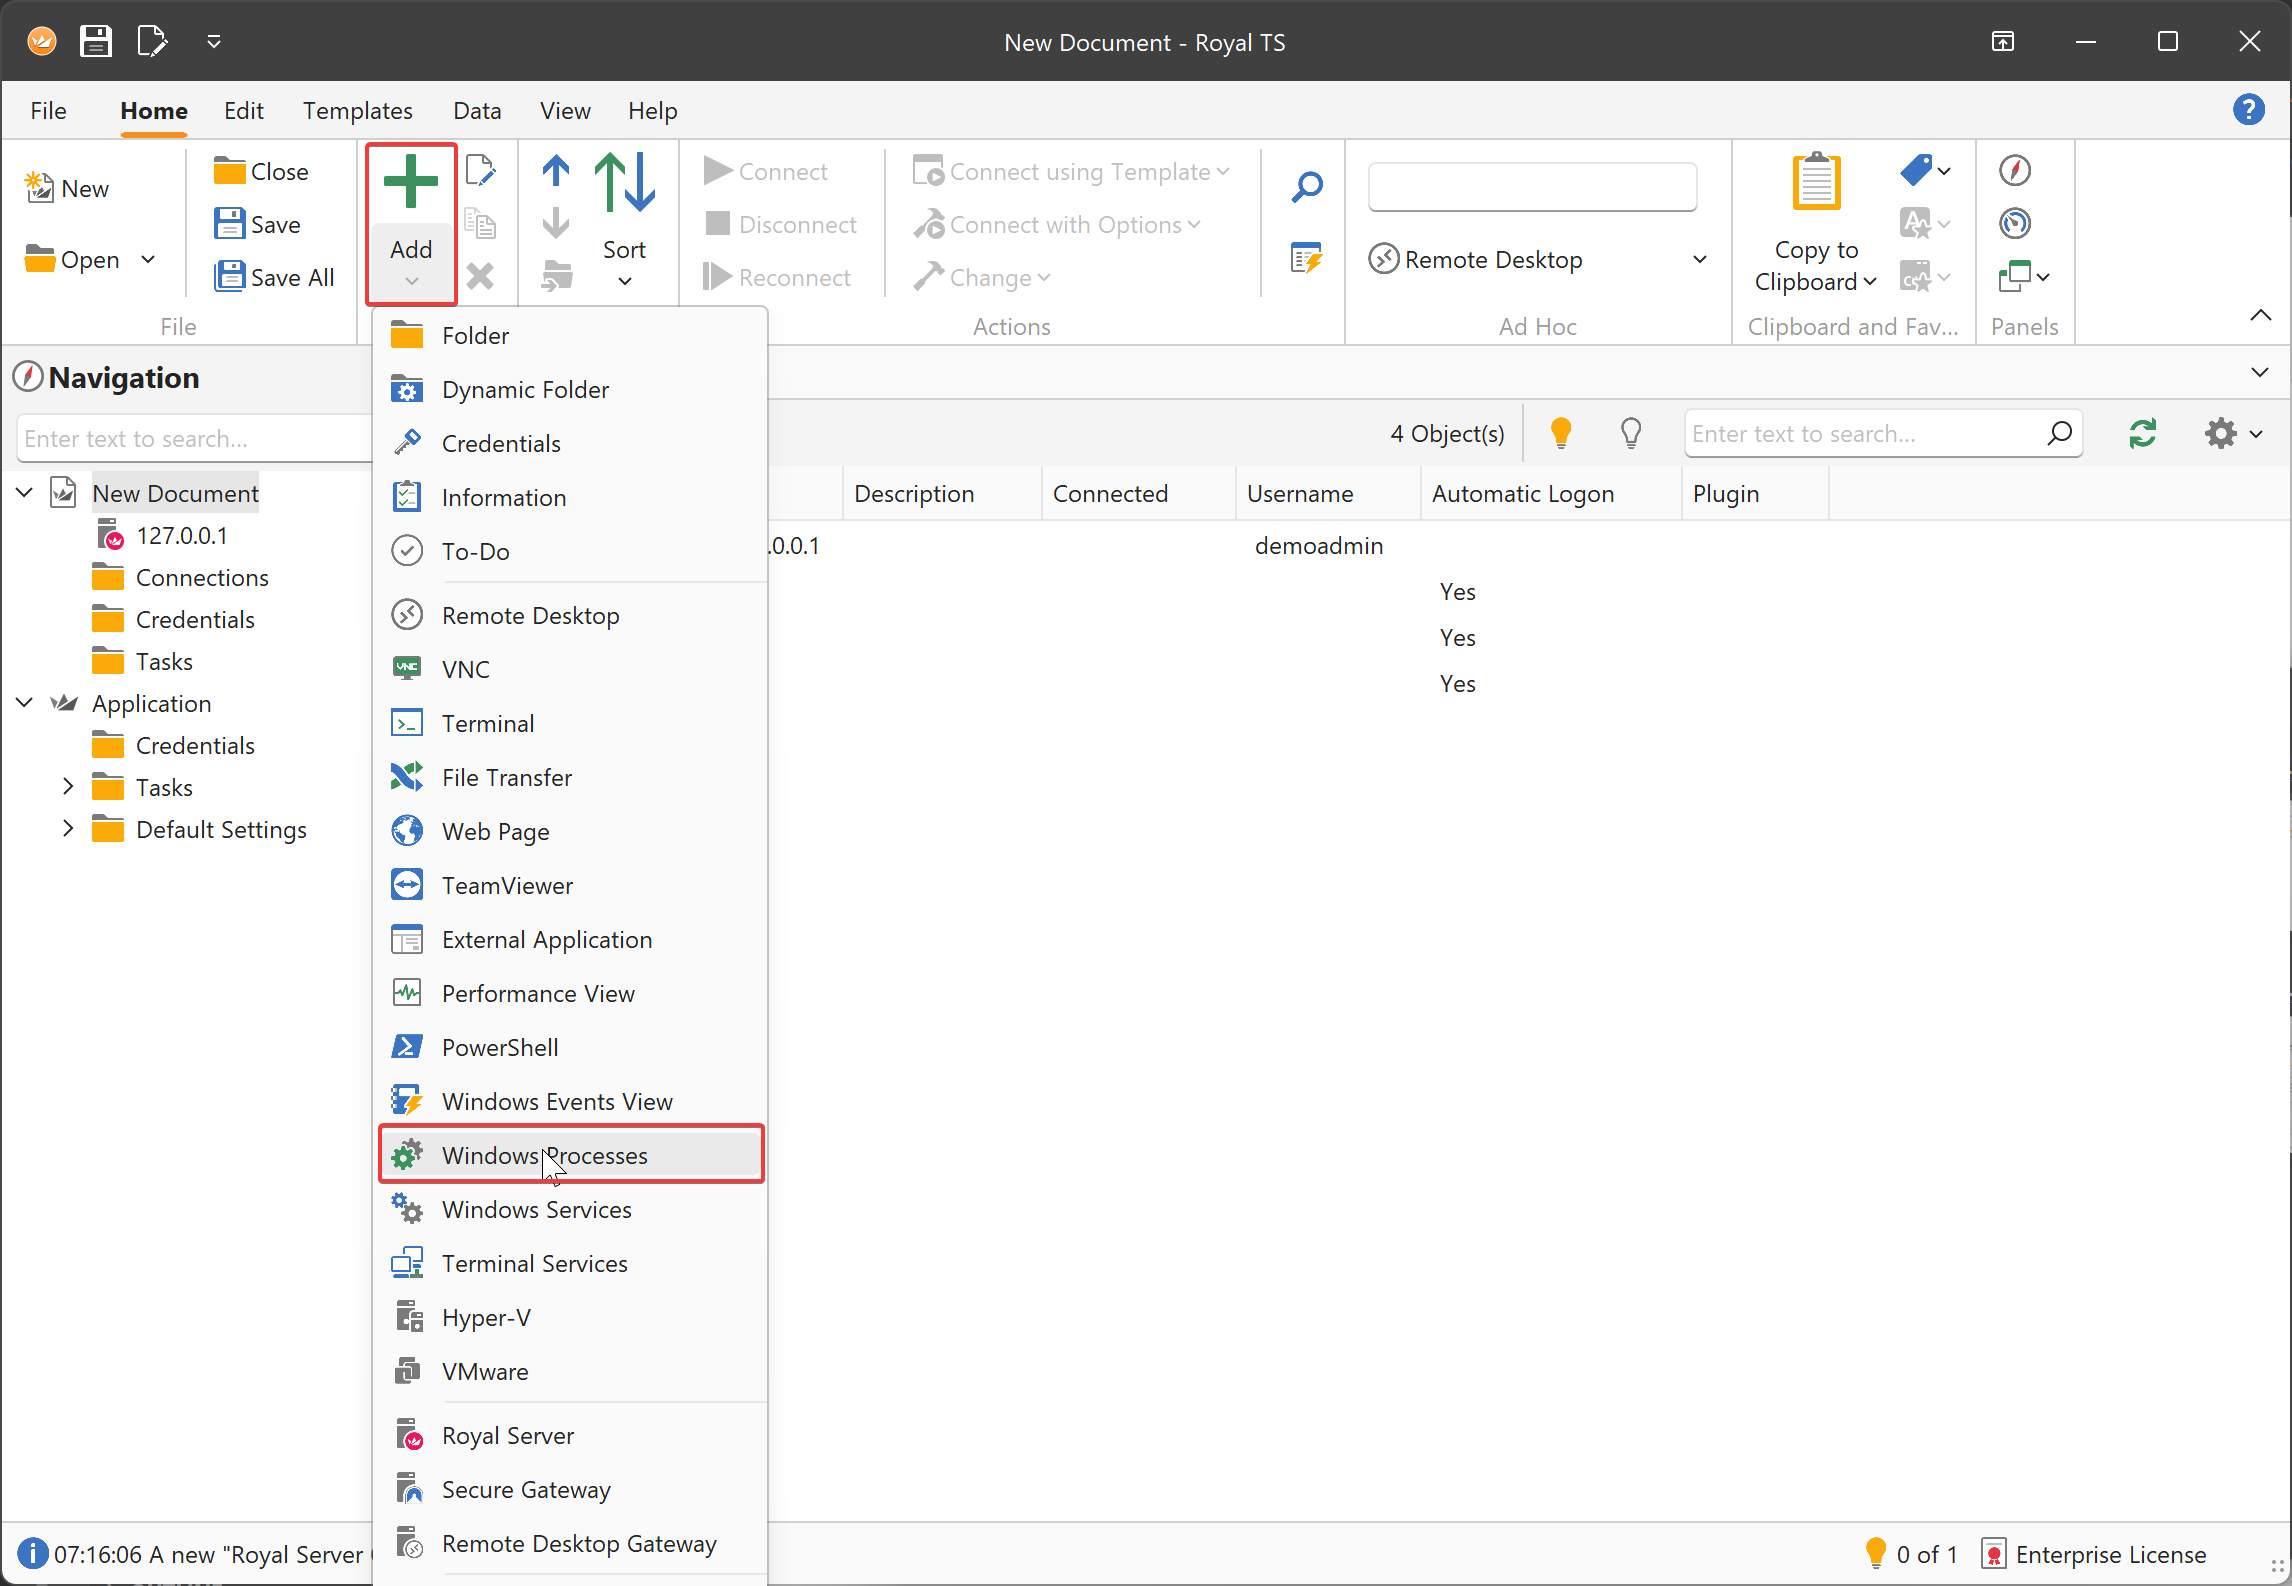Expand the Open button dropdown arrow
The width and height of the screenshot is (2292, 1586).
(149, 259)
